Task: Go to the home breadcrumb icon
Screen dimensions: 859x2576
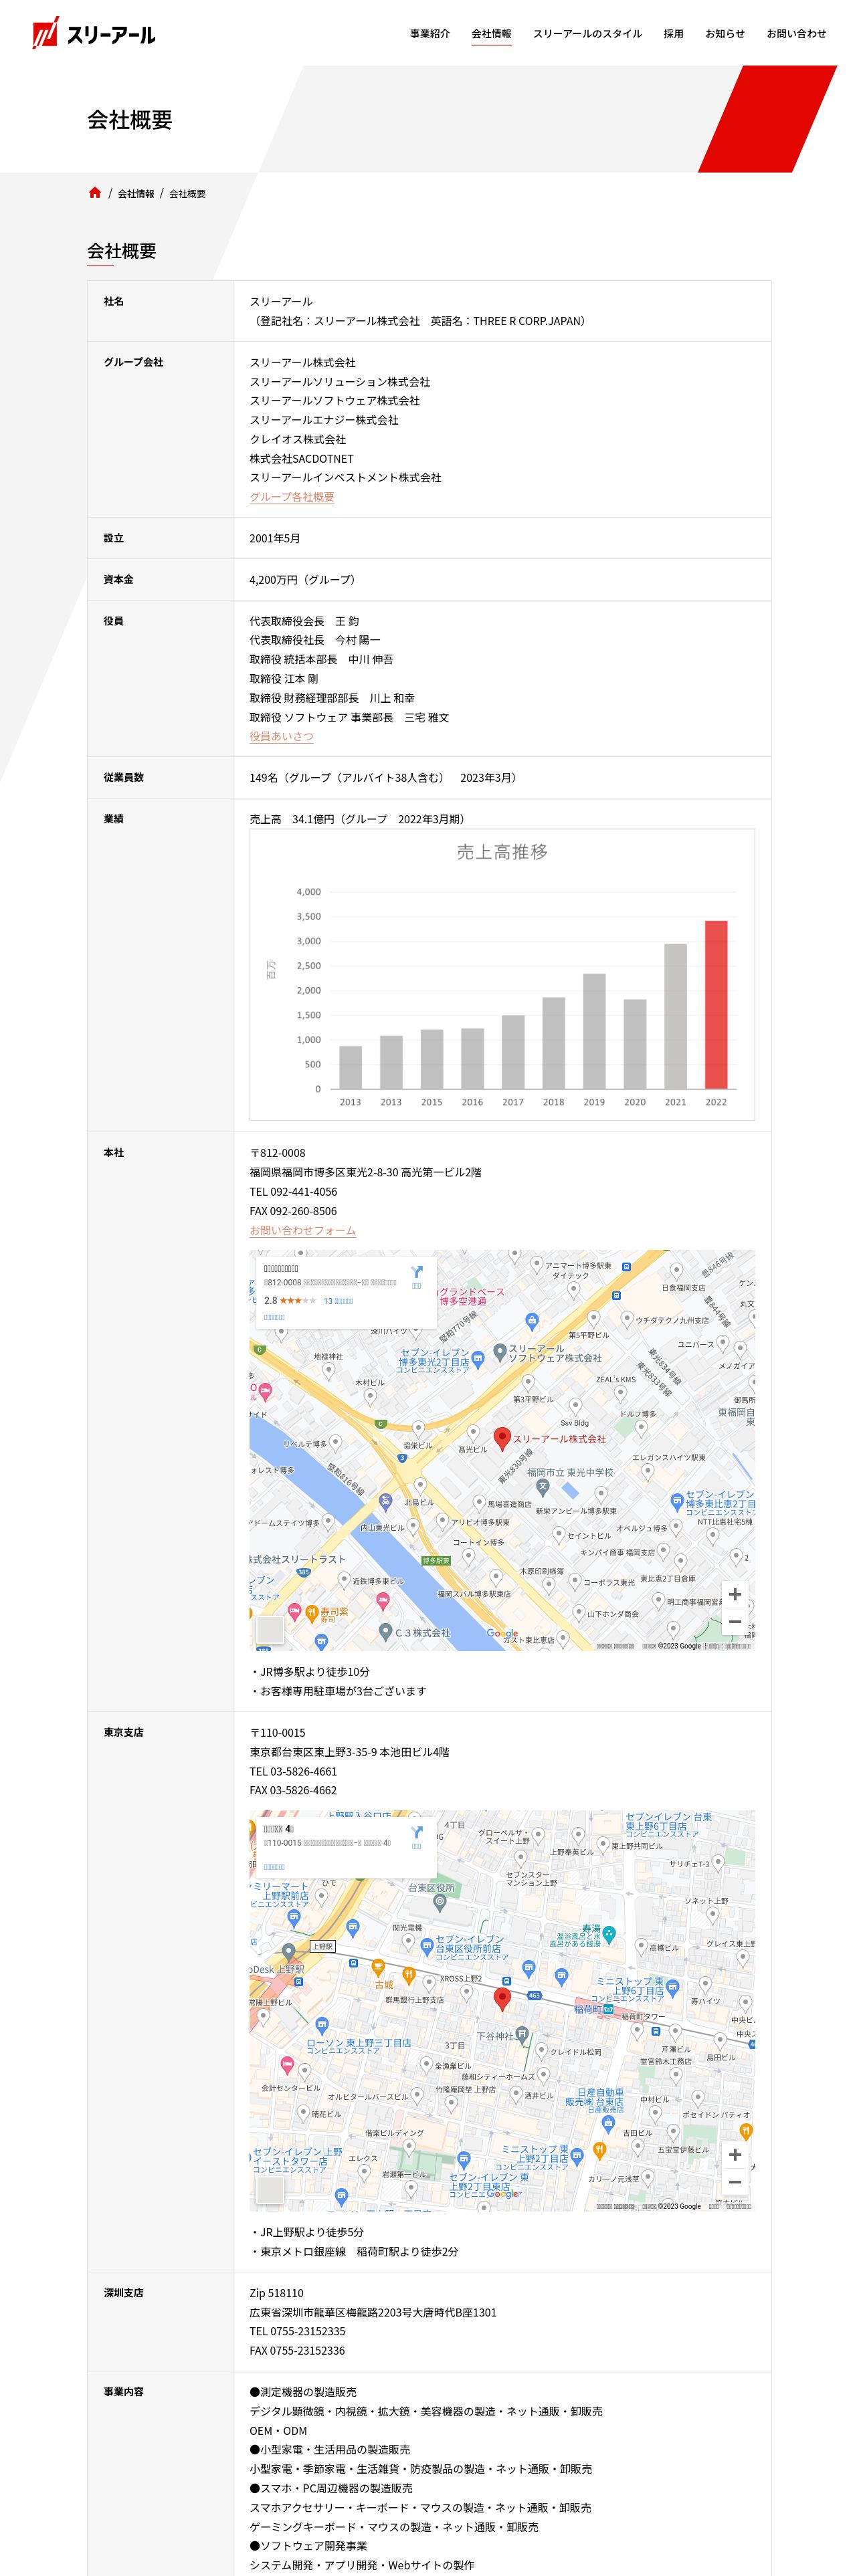Action: 95,193
